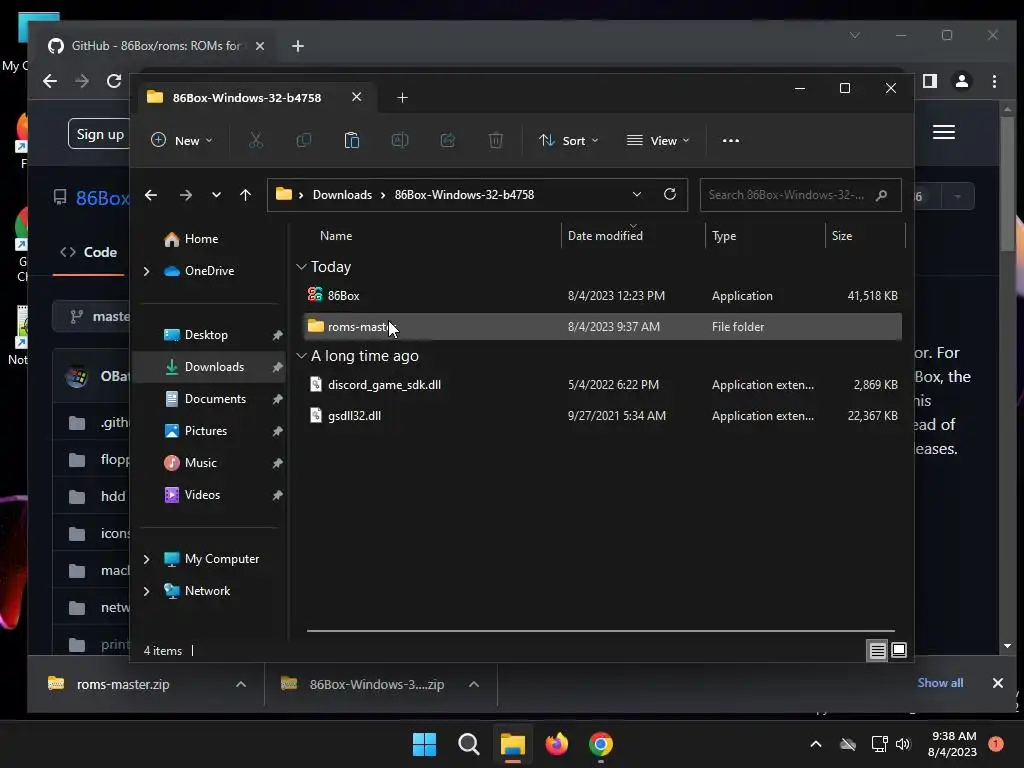Click Show all downloads link
This screenshot has height=768, width=1024.
pos(940,682)
